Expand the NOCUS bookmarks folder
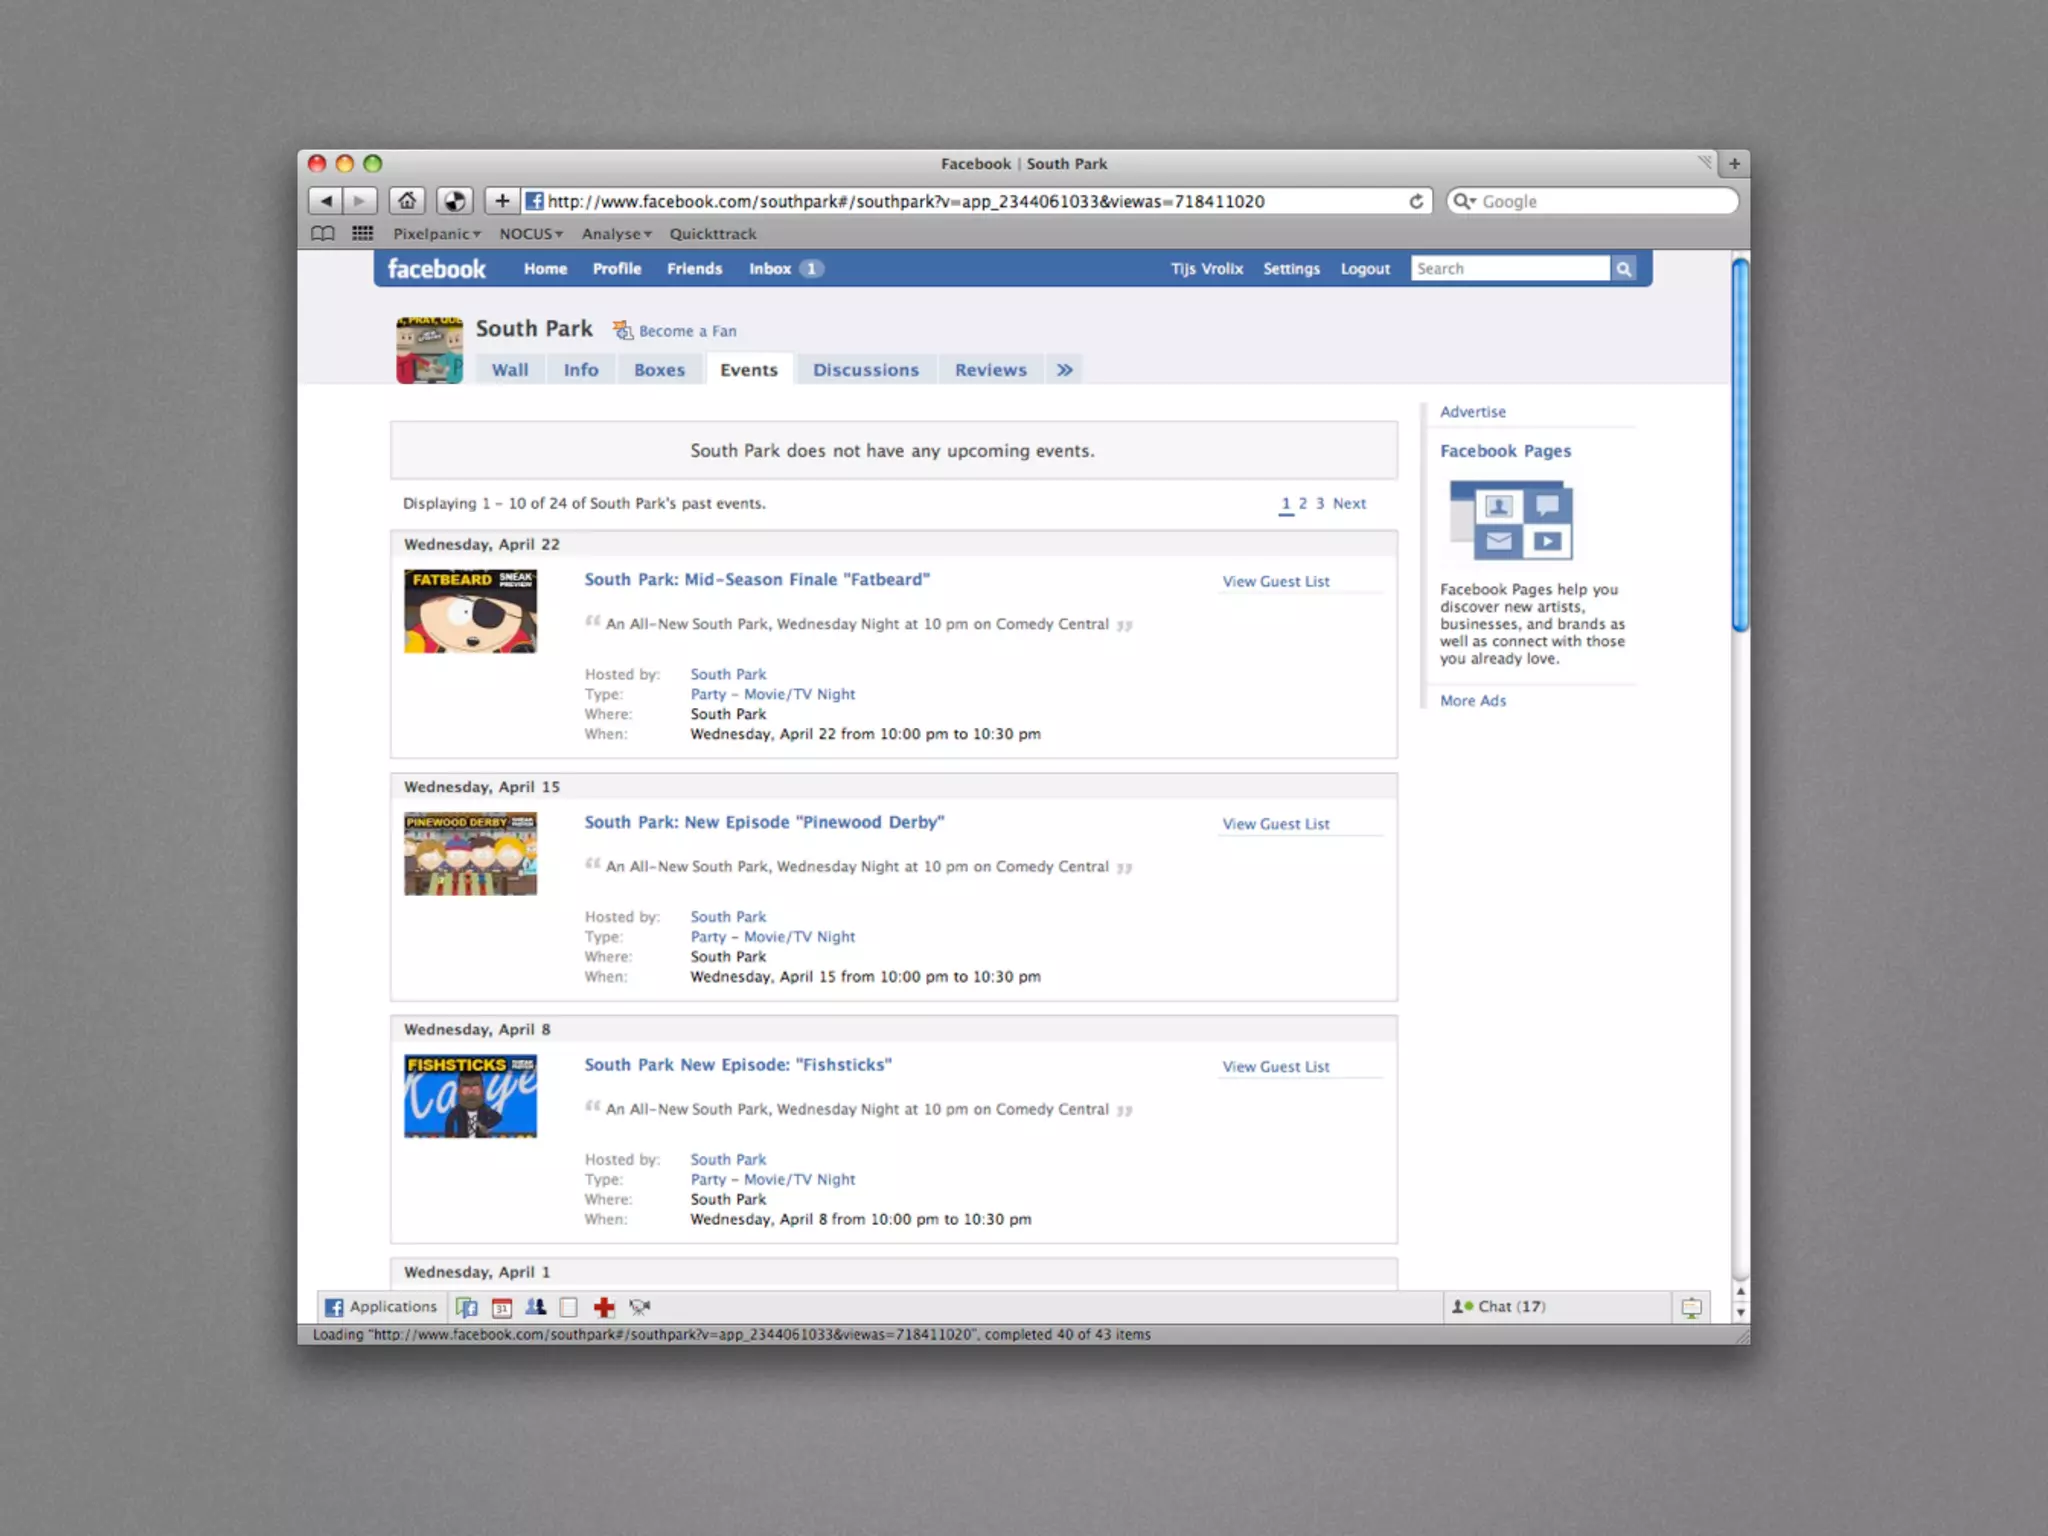Image resolution: width=2048 pixels, height=1536 pixels. coord(531,233)
